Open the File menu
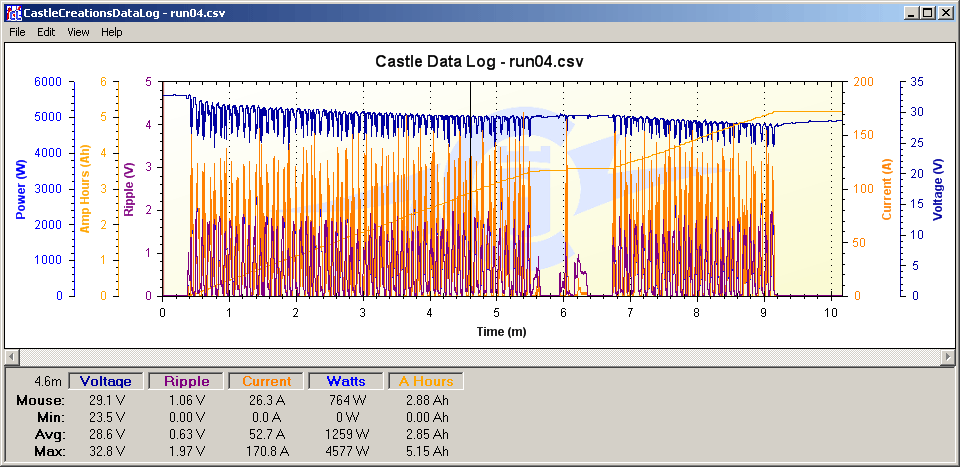Viewport: 960px width, 467px height. coord(17,32)
